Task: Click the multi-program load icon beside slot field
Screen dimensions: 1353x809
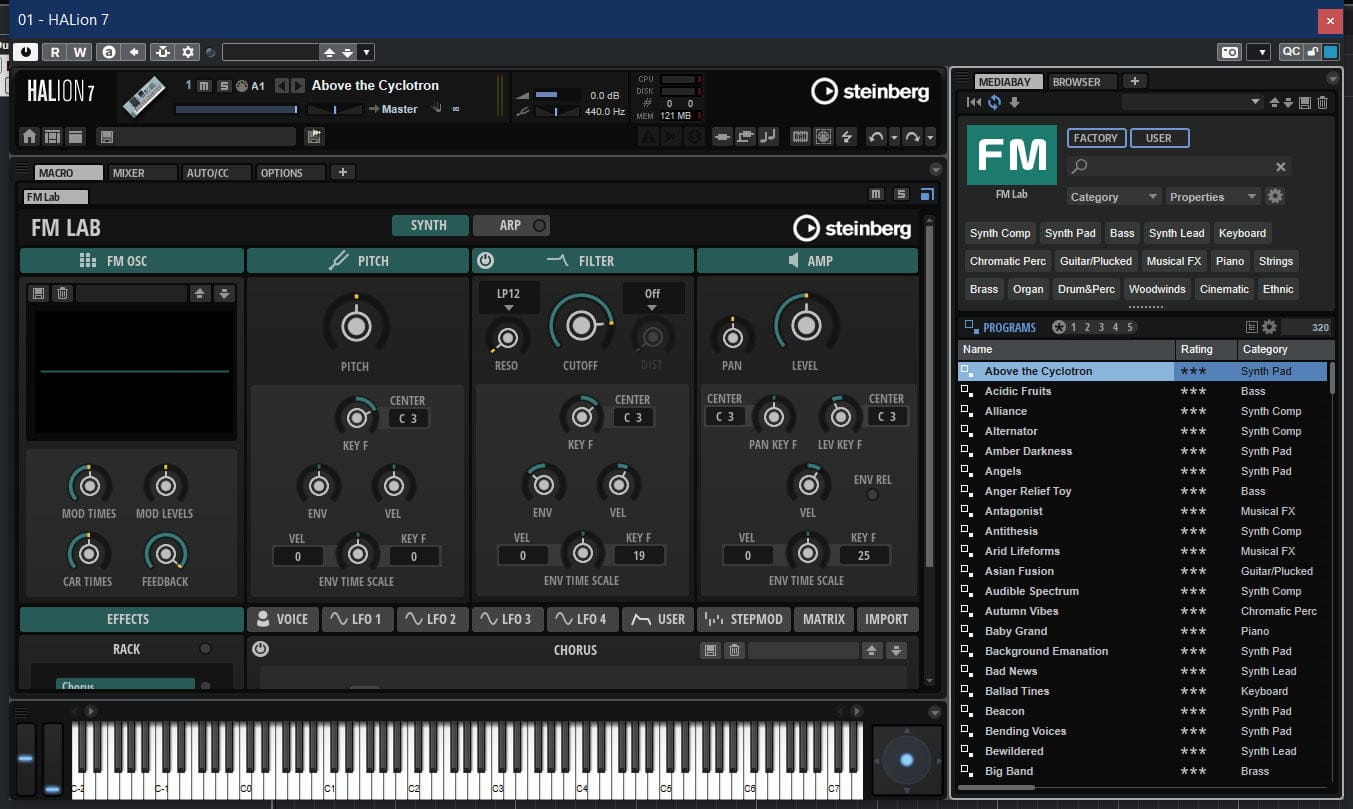Action: 315,137
